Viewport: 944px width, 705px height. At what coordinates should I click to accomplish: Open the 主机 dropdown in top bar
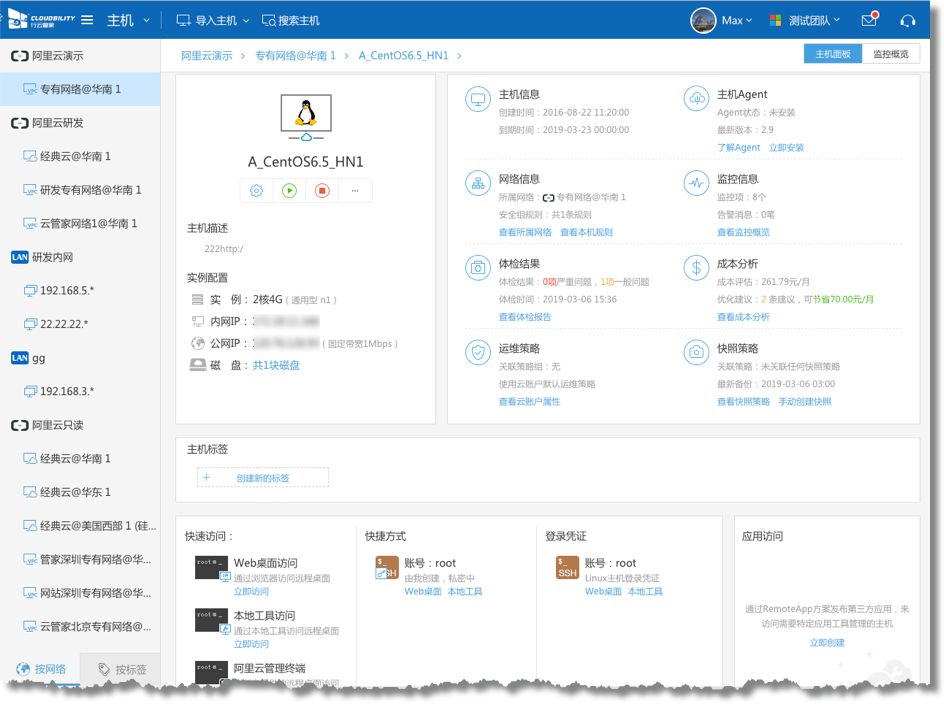(x=128, y=20)
